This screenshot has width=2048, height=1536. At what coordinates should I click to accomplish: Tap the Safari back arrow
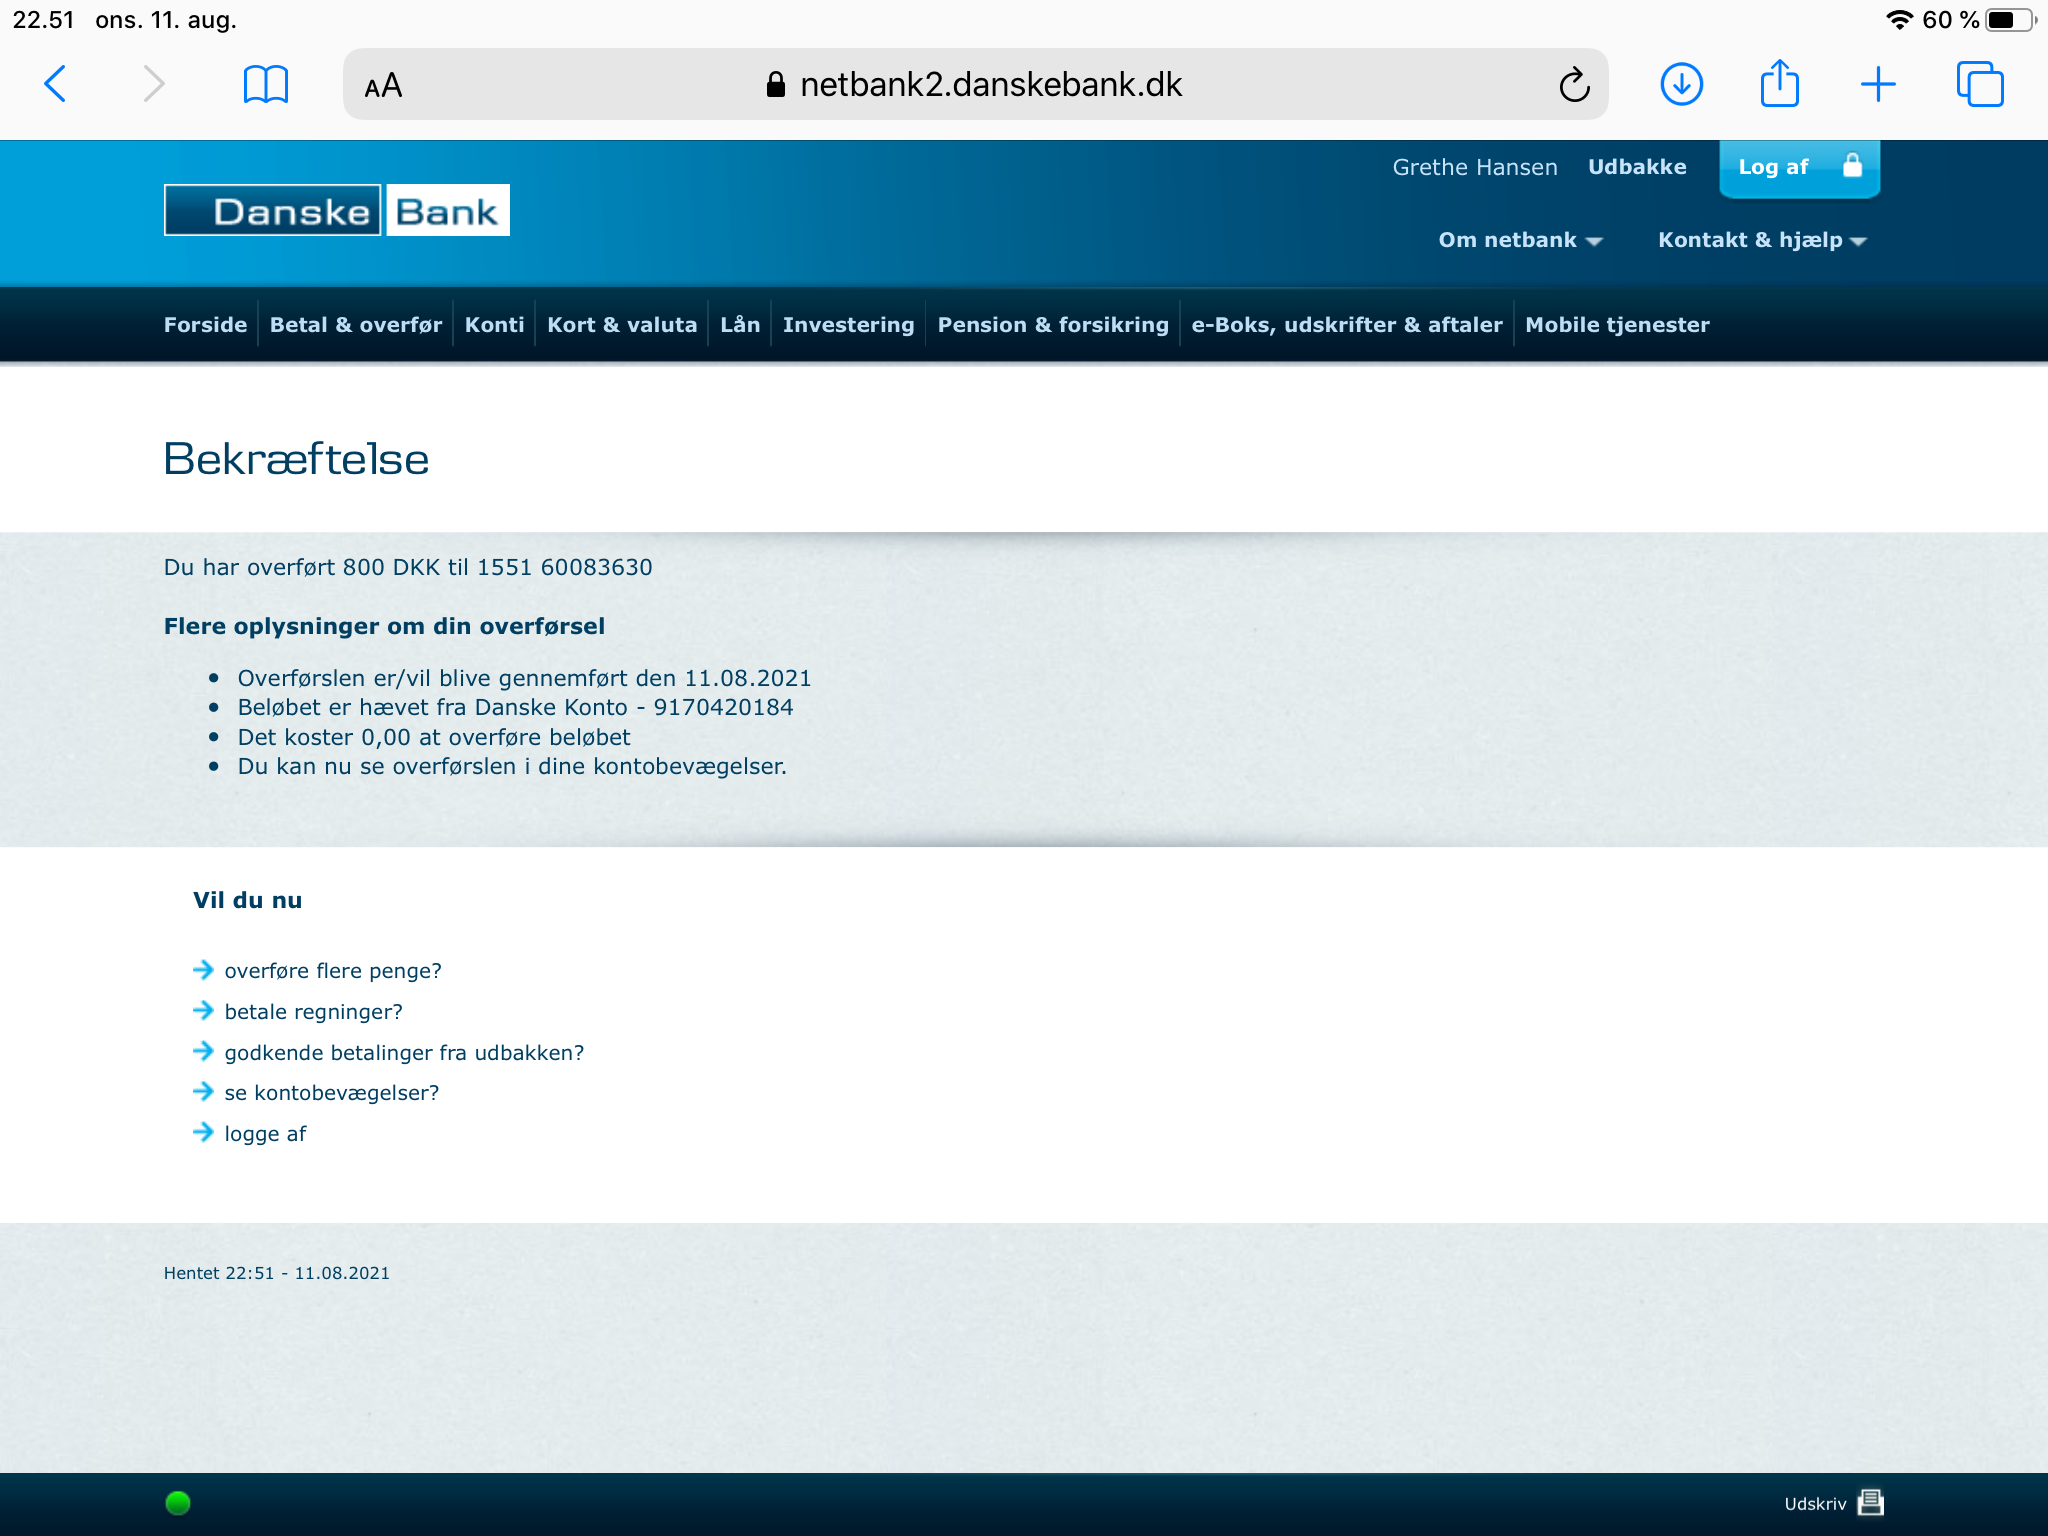pyautogui.click(x=56, y=84)
